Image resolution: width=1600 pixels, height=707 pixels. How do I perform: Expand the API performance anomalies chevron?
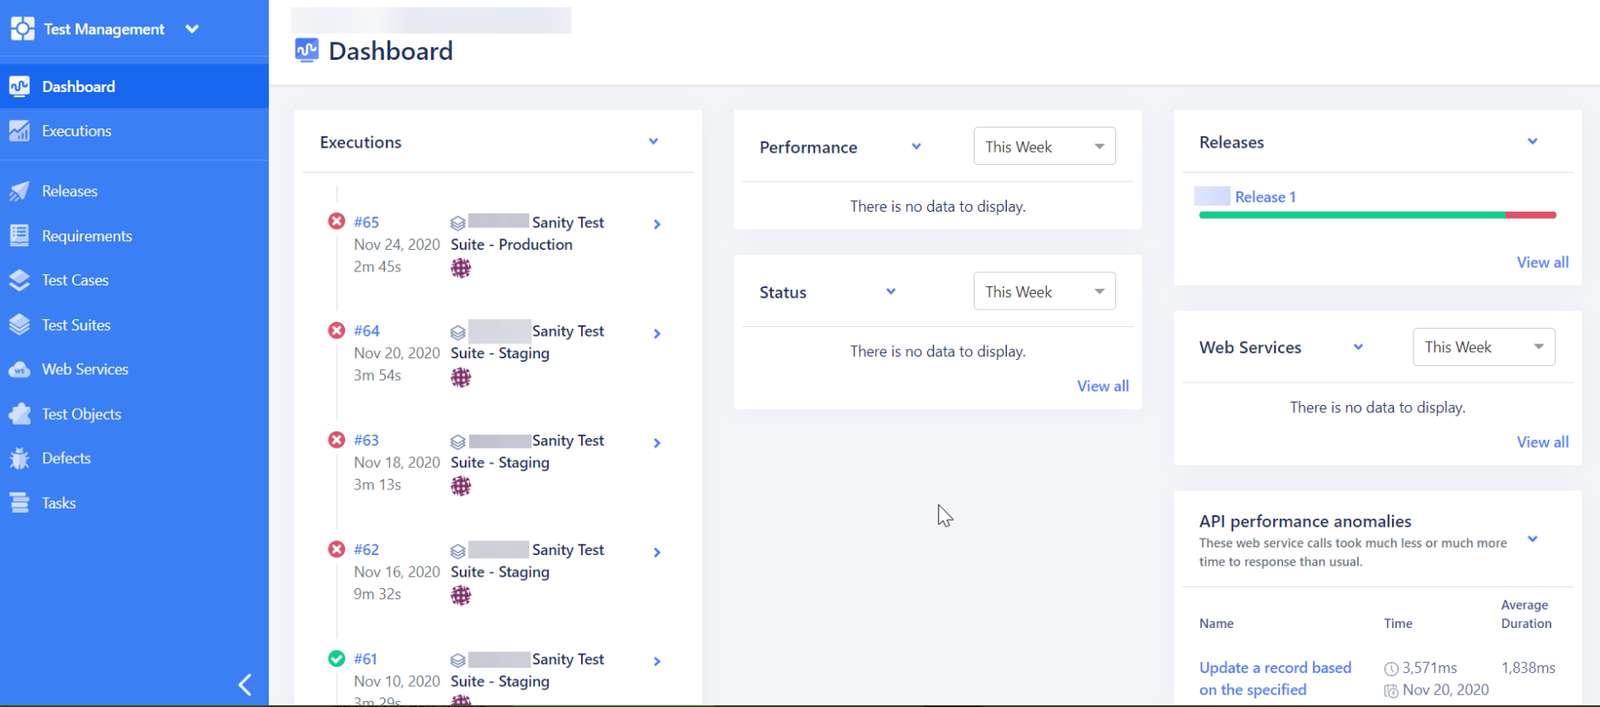[x=1532, y=540]
